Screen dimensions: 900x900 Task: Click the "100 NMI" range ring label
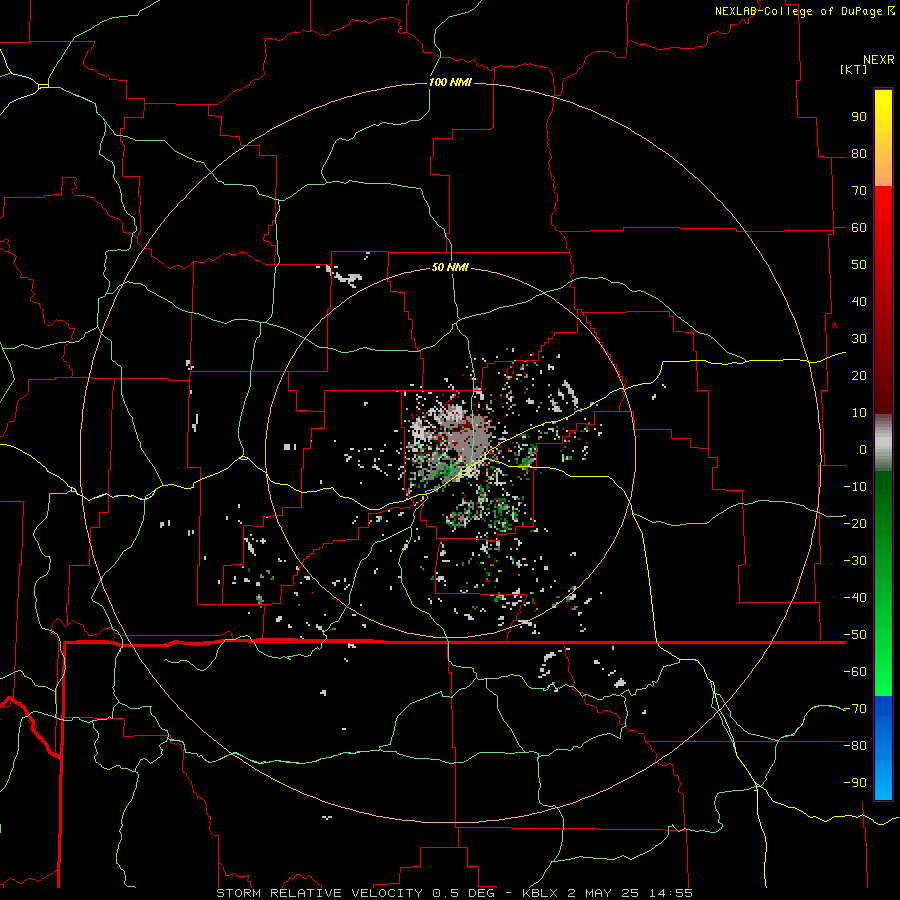coord(450,83)
